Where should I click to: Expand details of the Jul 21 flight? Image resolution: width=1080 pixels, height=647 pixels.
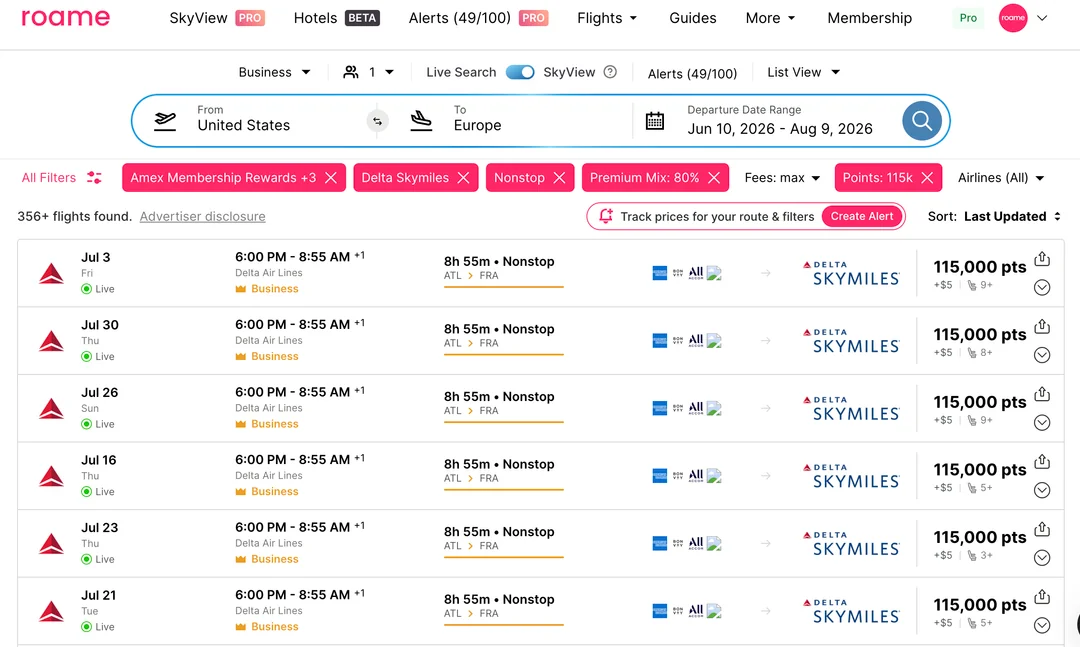[1042, 625]
